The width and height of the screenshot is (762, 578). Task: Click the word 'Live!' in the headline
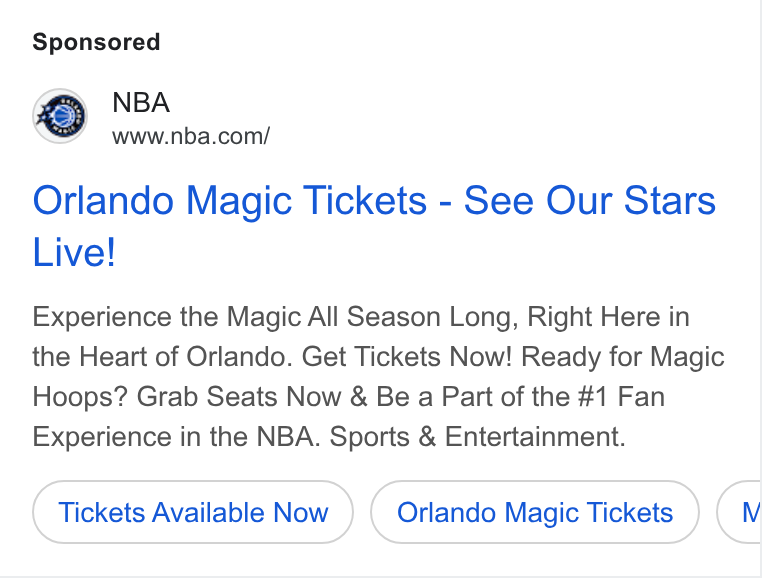(x=74, y=252)
